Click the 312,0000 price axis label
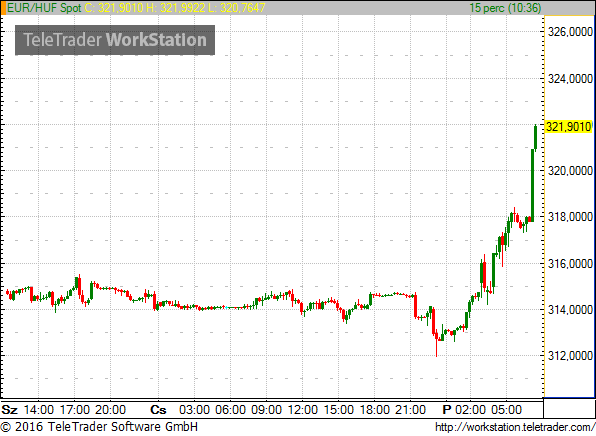Image resolution: width=596 pixels, height=436 pixels. (x=570, y=355)
